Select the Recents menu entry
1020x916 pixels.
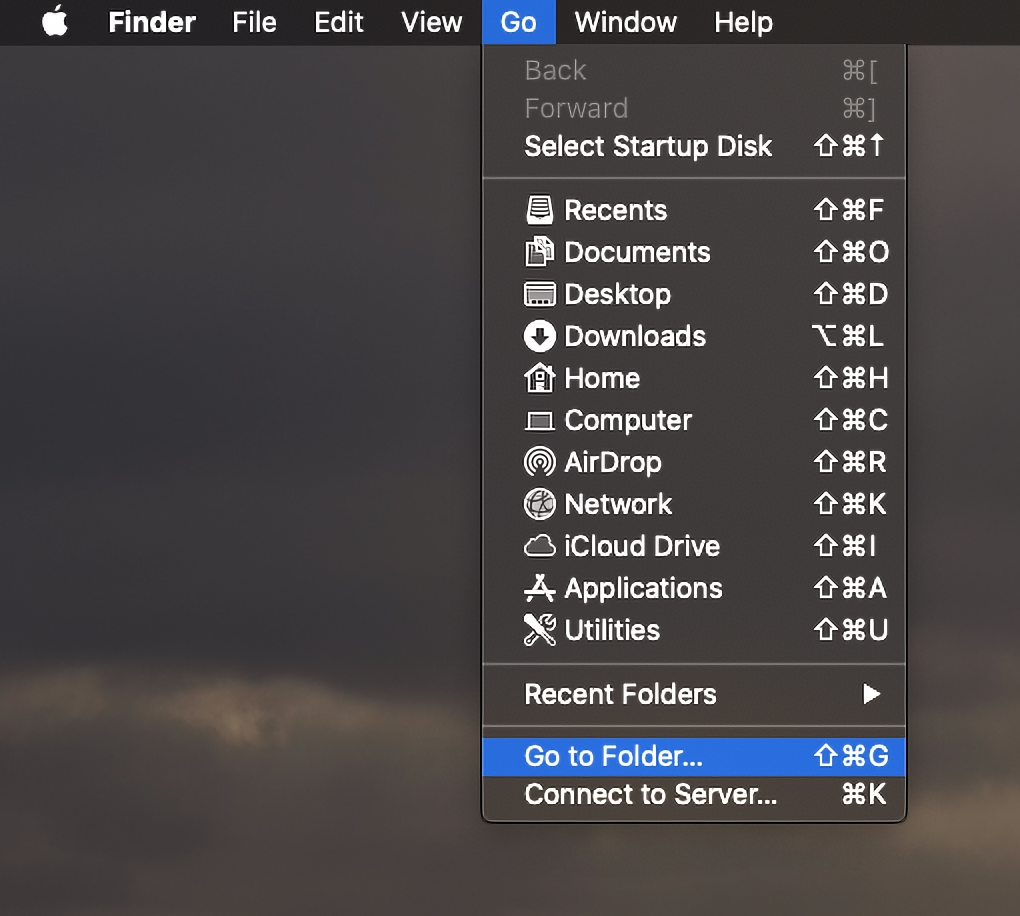pyautogui.click(x=694, y=210)
